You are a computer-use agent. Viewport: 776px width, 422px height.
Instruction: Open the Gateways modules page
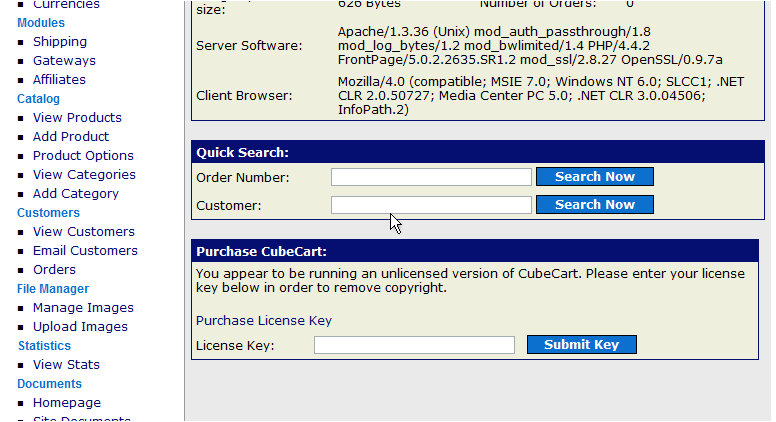(x=64, y=61)
